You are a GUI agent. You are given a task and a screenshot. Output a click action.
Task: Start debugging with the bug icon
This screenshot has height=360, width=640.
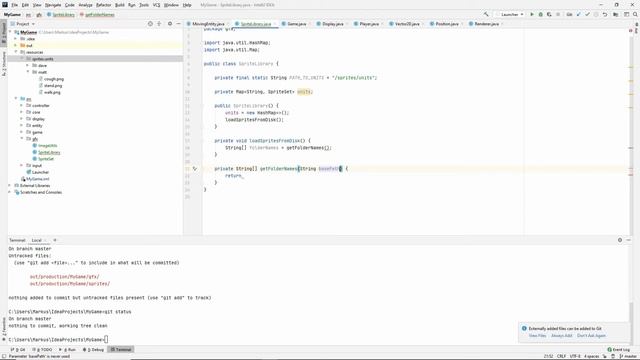tap(540, 14)
